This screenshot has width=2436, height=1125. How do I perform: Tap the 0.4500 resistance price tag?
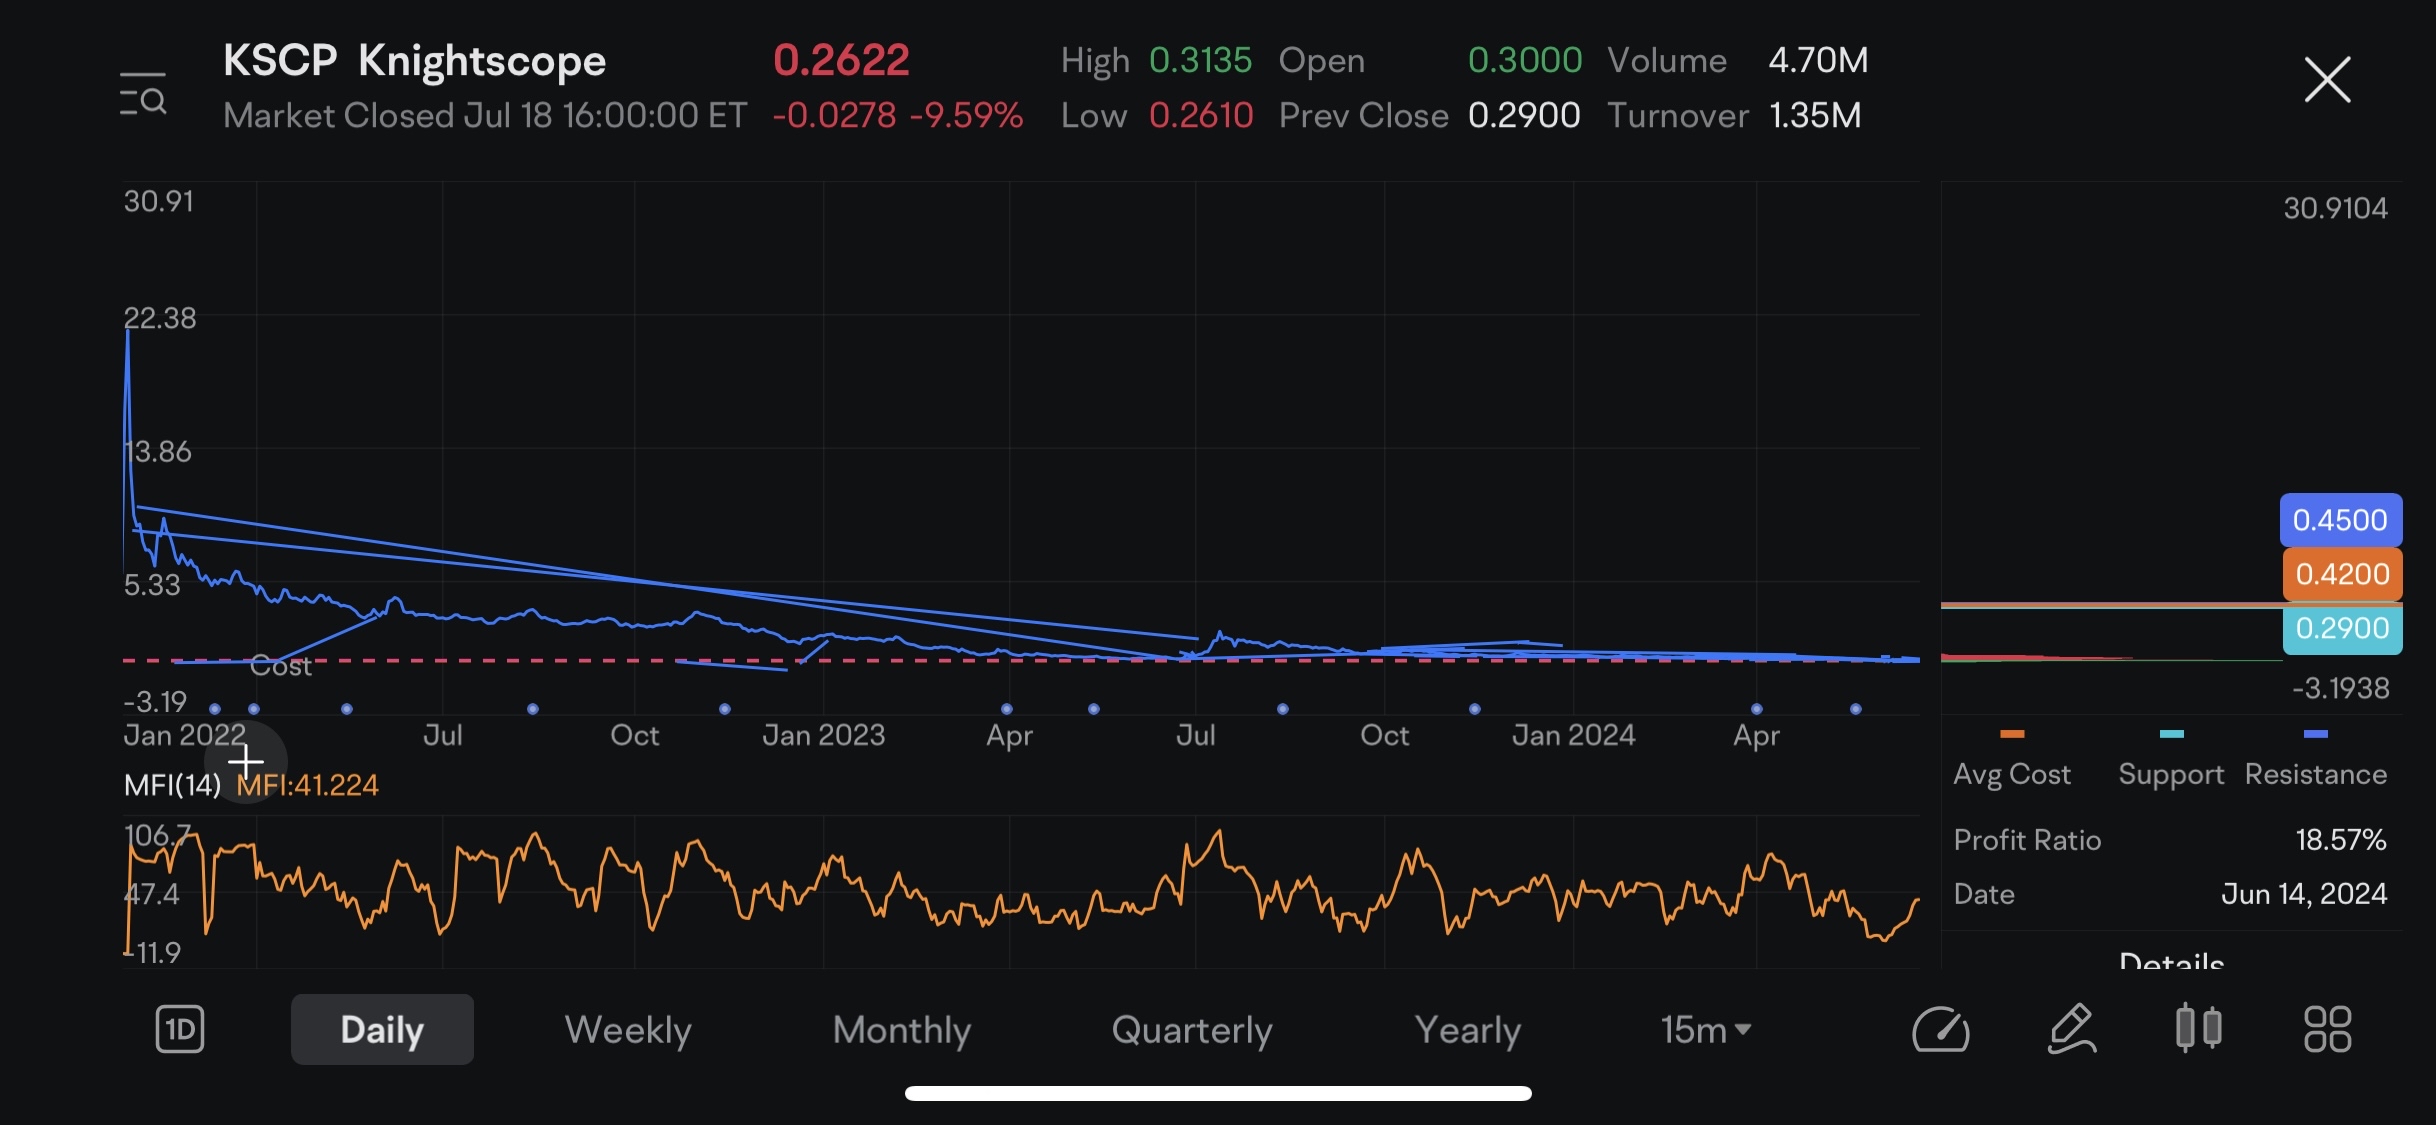click(x=2340, y=520)
